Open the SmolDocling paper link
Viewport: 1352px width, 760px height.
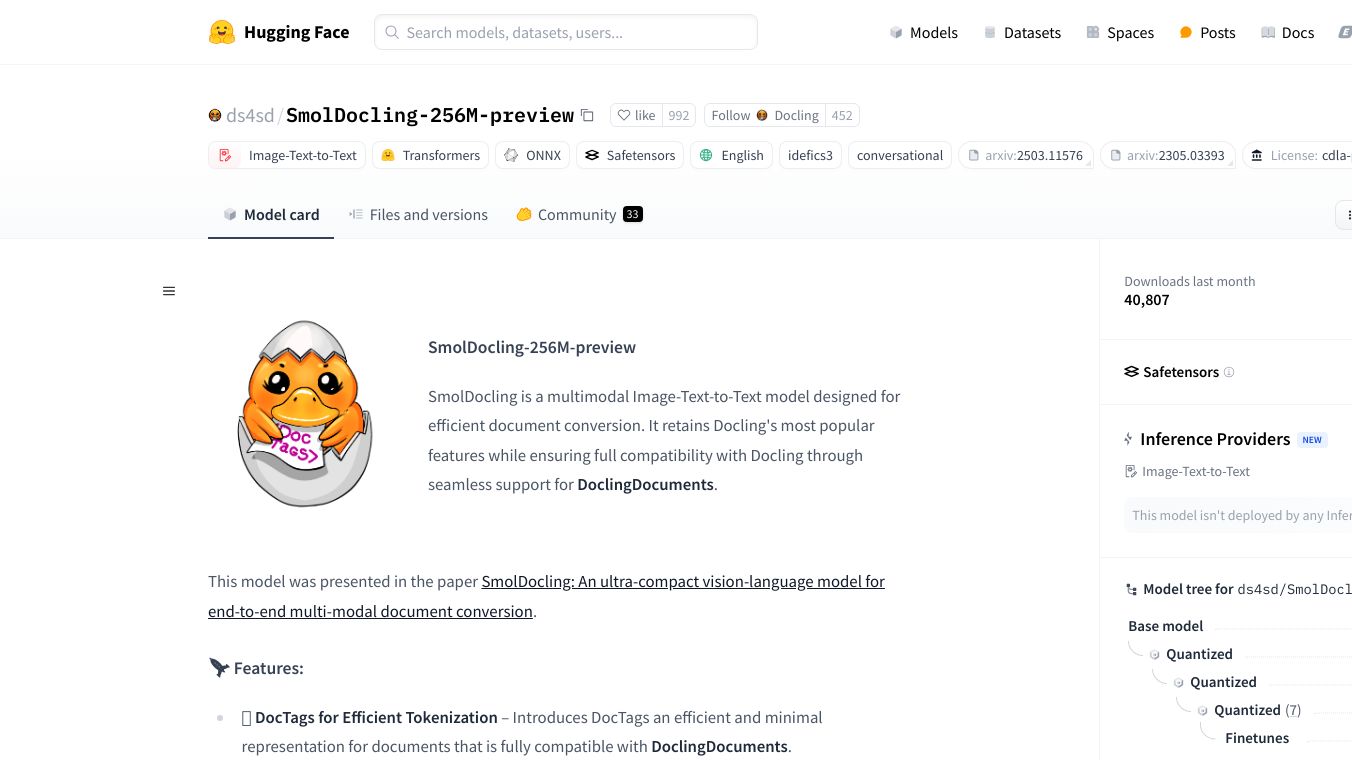point(683,581)
